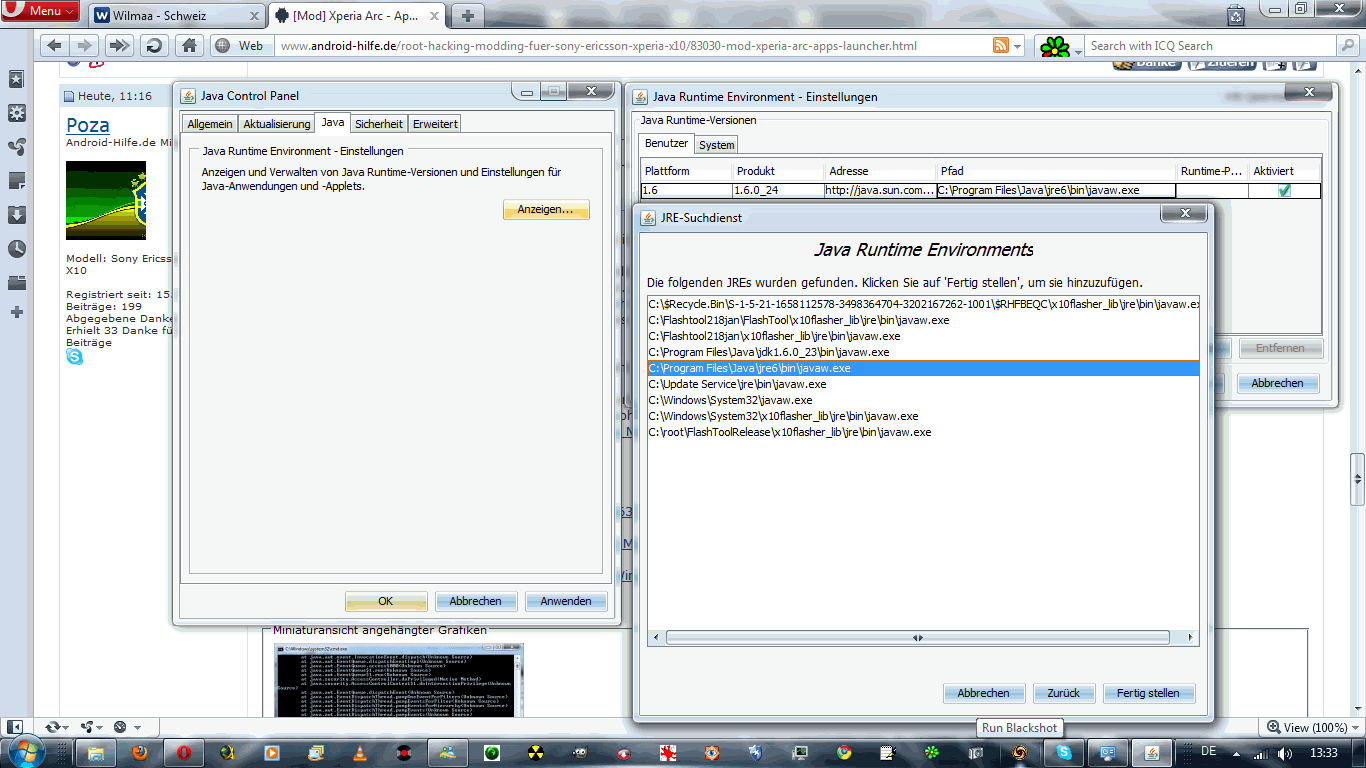Open the Widgets gear panel in Opera sidebar
The width and height of the screenshot is (1366, 768).
[x=16, y=113]
